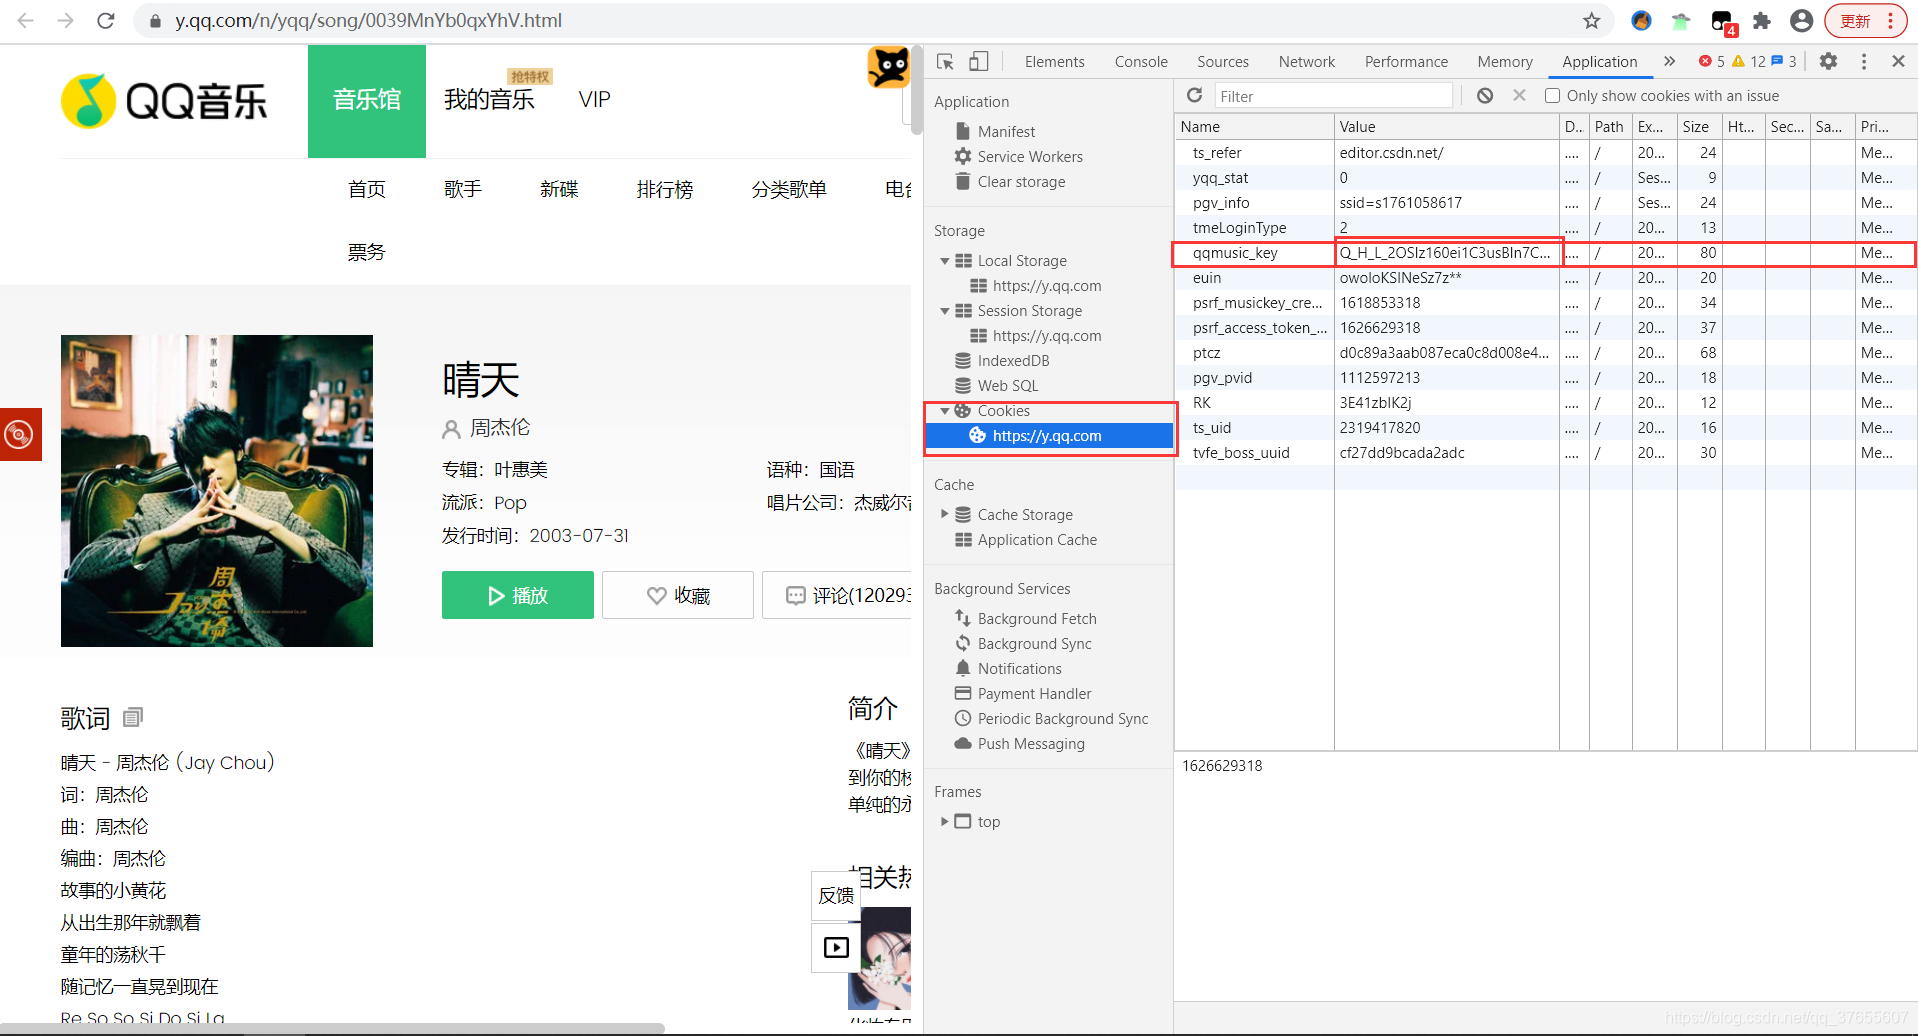The image size is (1918, 1036).
Task: Delete the selected cookie with the X icon
Action: (1519, 95)
